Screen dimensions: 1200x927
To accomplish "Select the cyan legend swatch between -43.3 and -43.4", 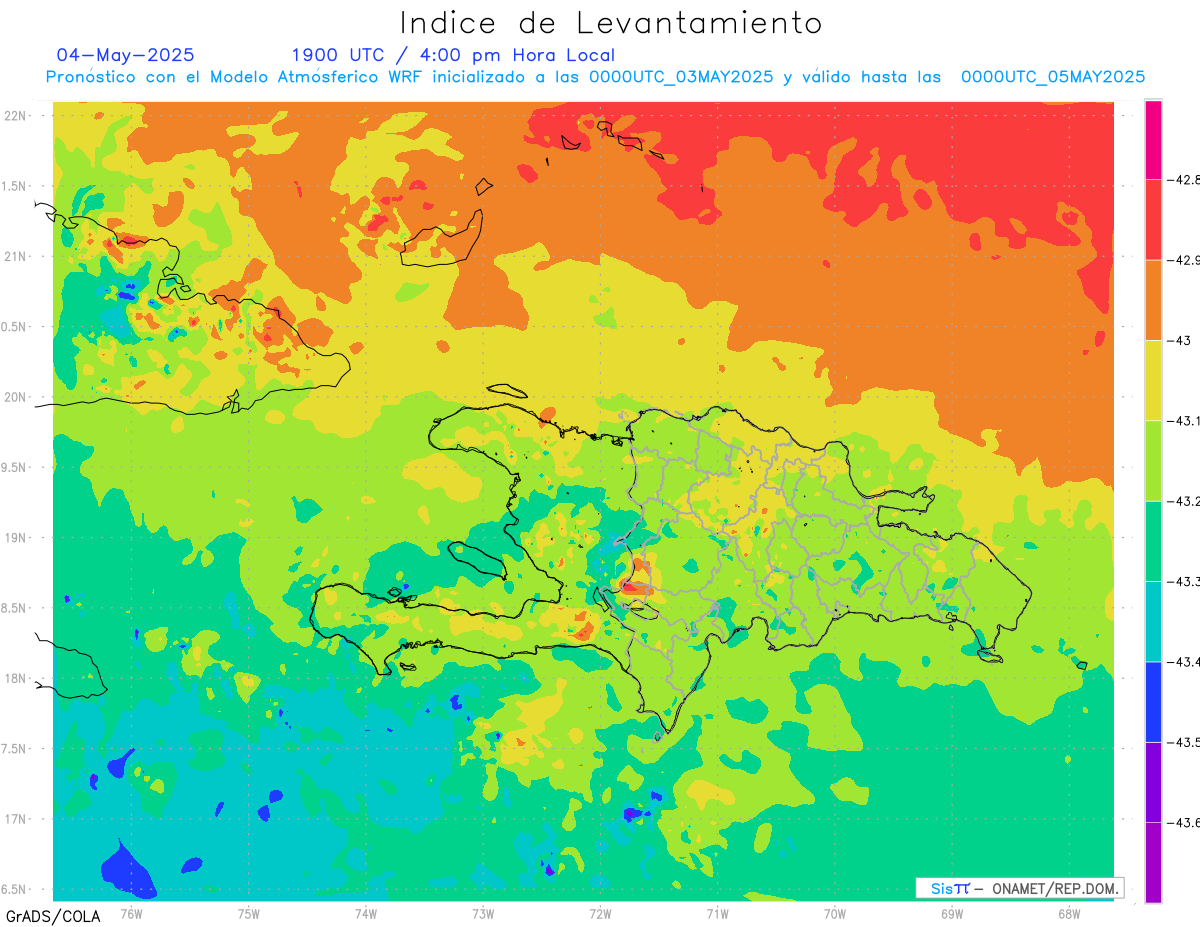I will point(1154,621).
